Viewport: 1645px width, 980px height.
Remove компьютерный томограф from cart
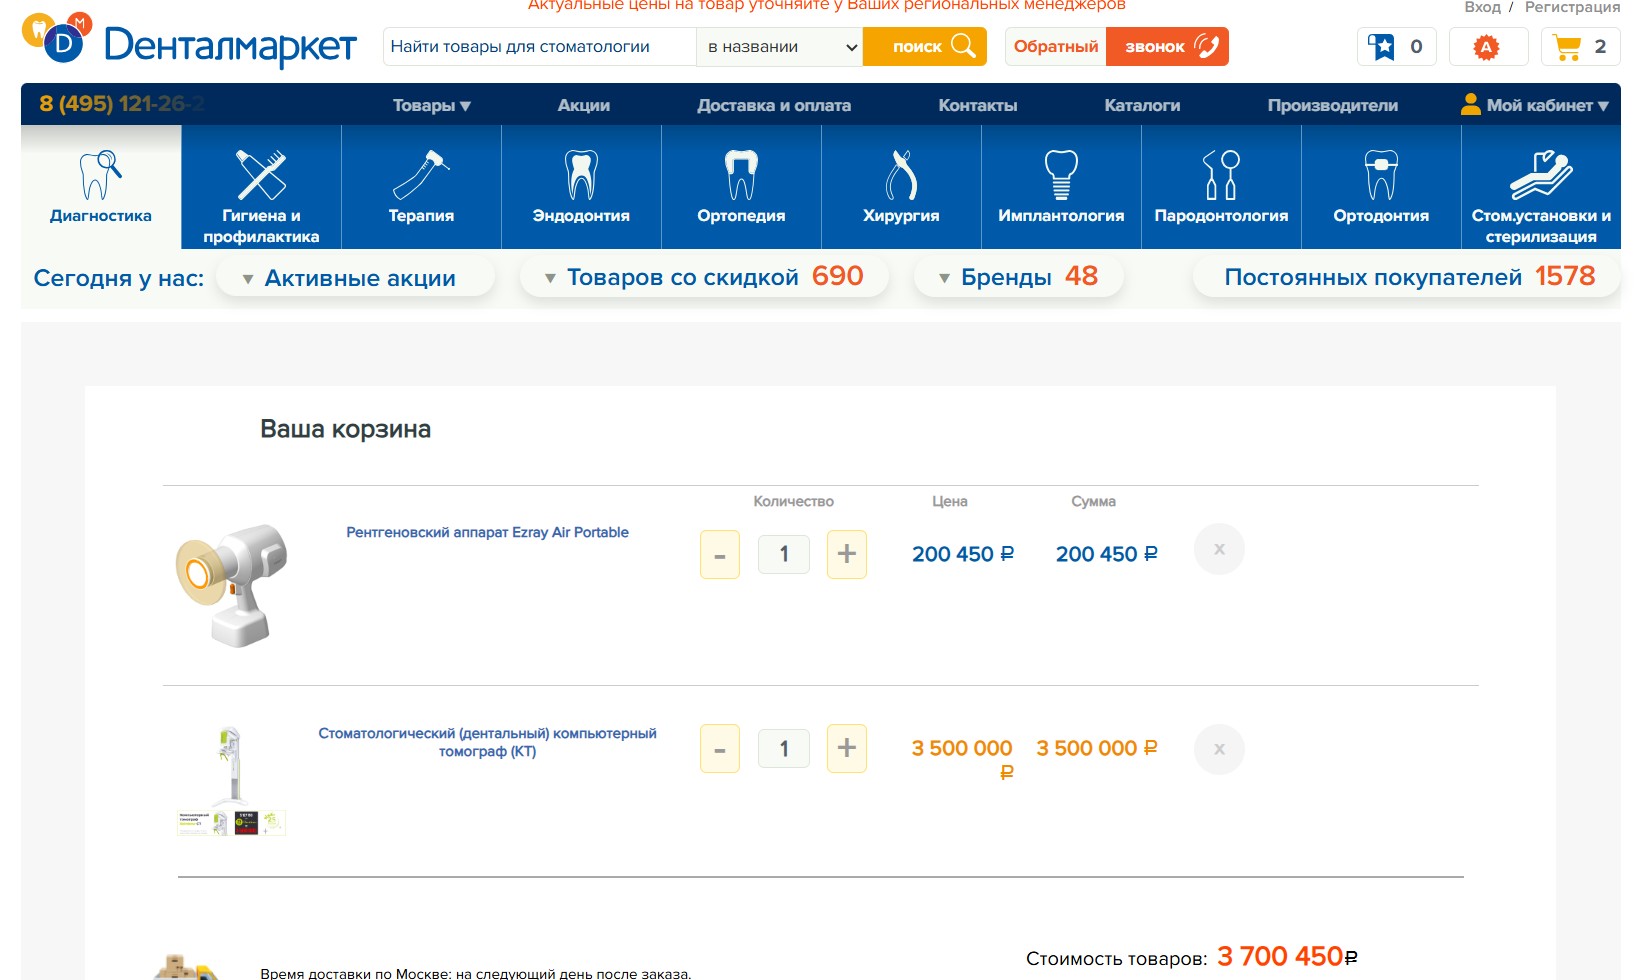point(1219,749)
